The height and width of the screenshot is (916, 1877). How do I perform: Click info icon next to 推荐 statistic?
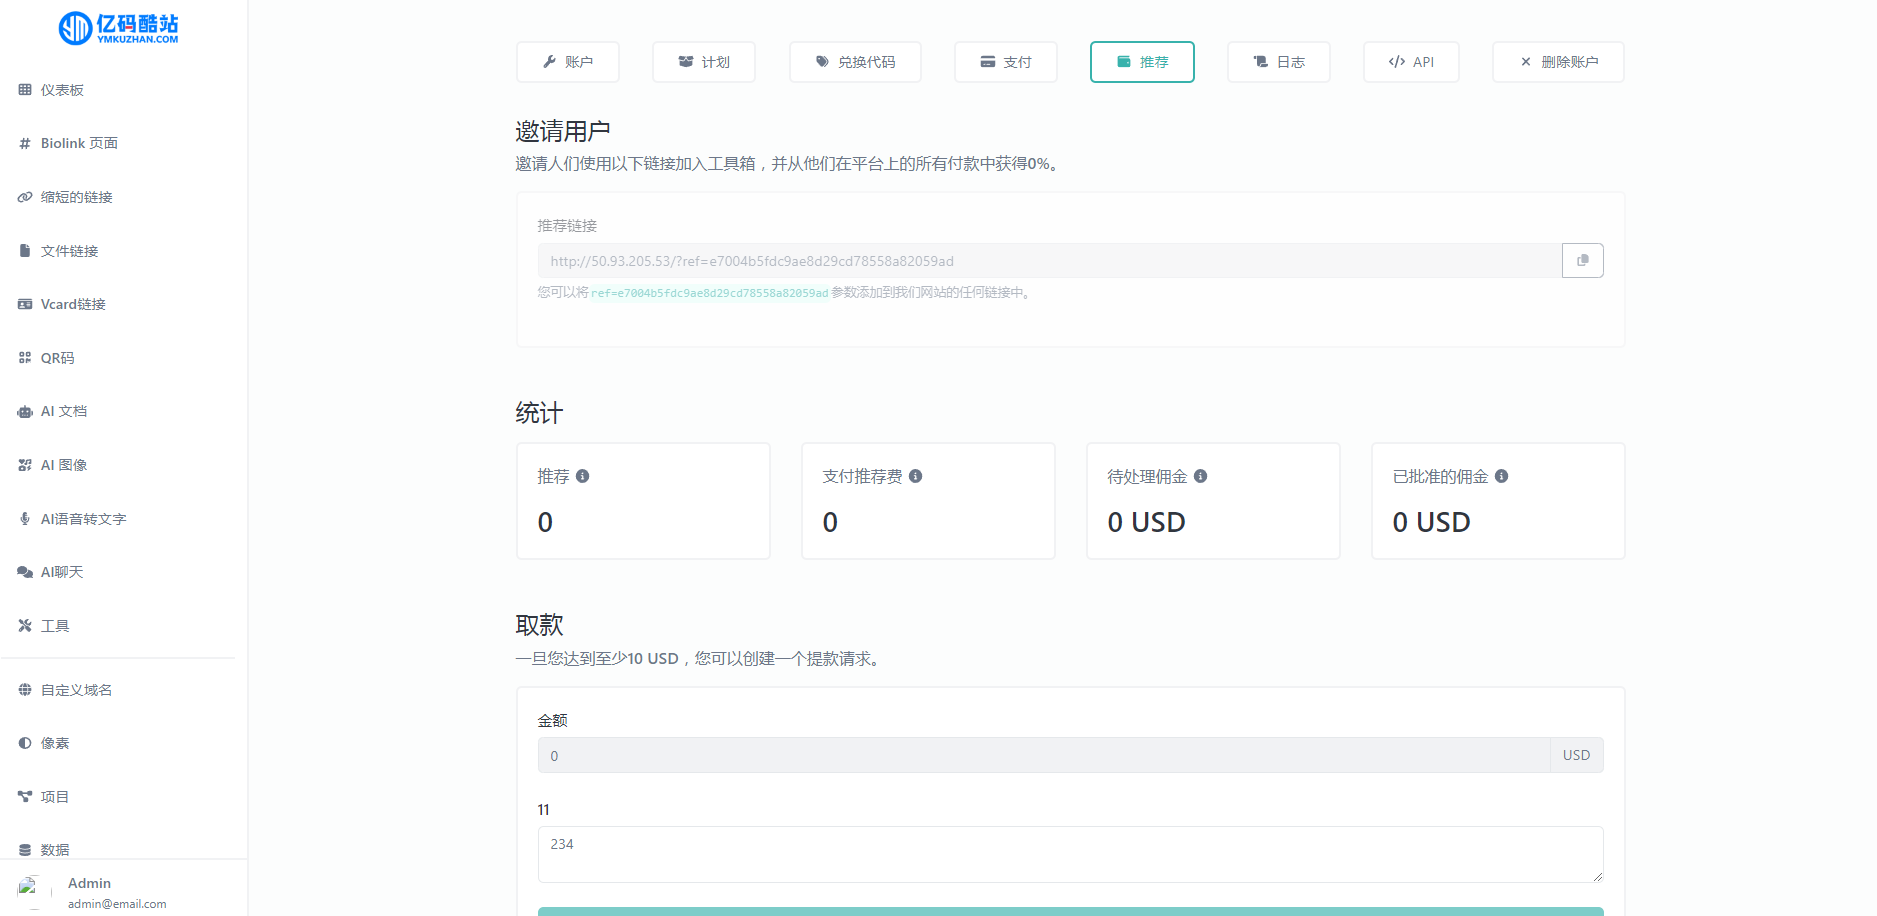pyautogui.click(x=583, y=477)
